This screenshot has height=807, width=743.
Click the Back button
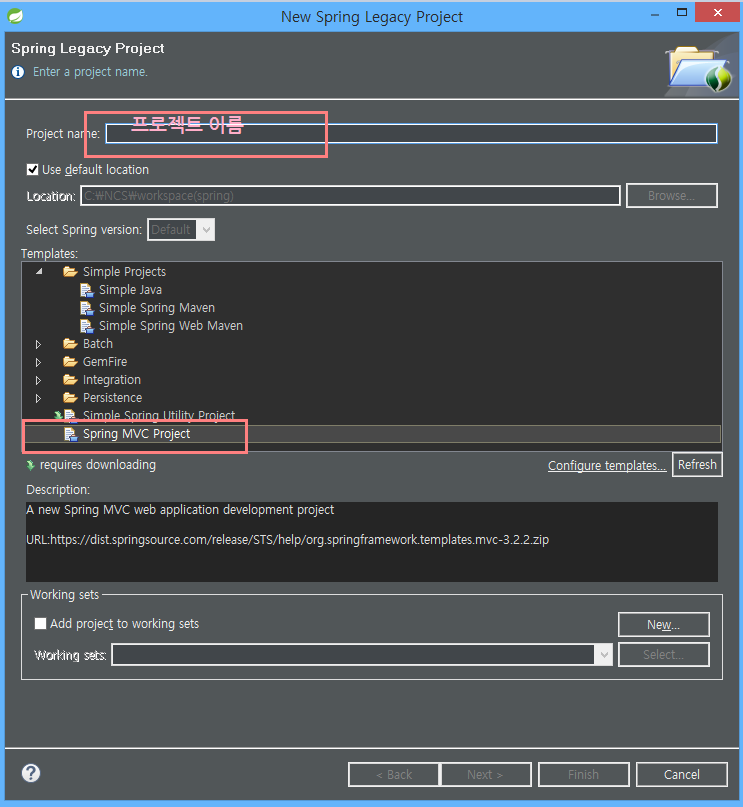point(394,775)
